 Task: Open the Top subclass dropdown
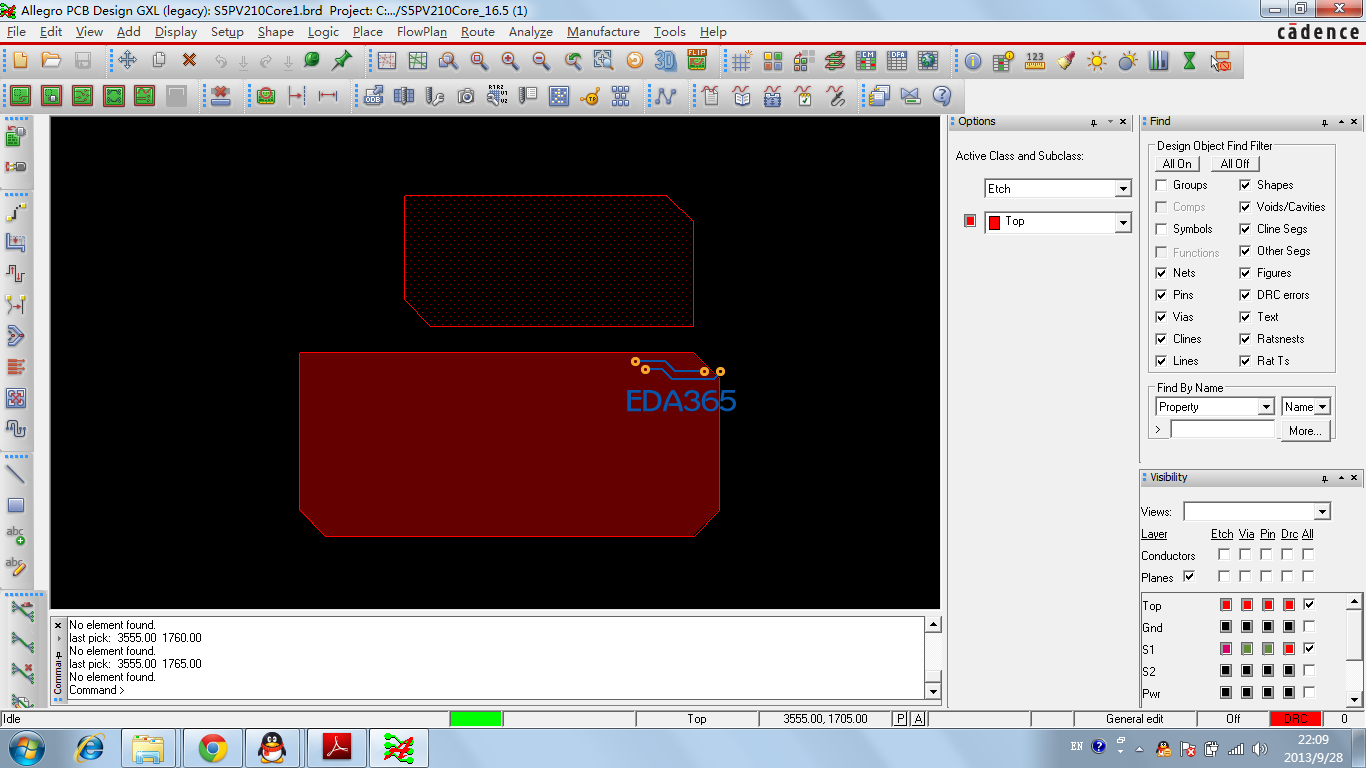click(1123, 223)
